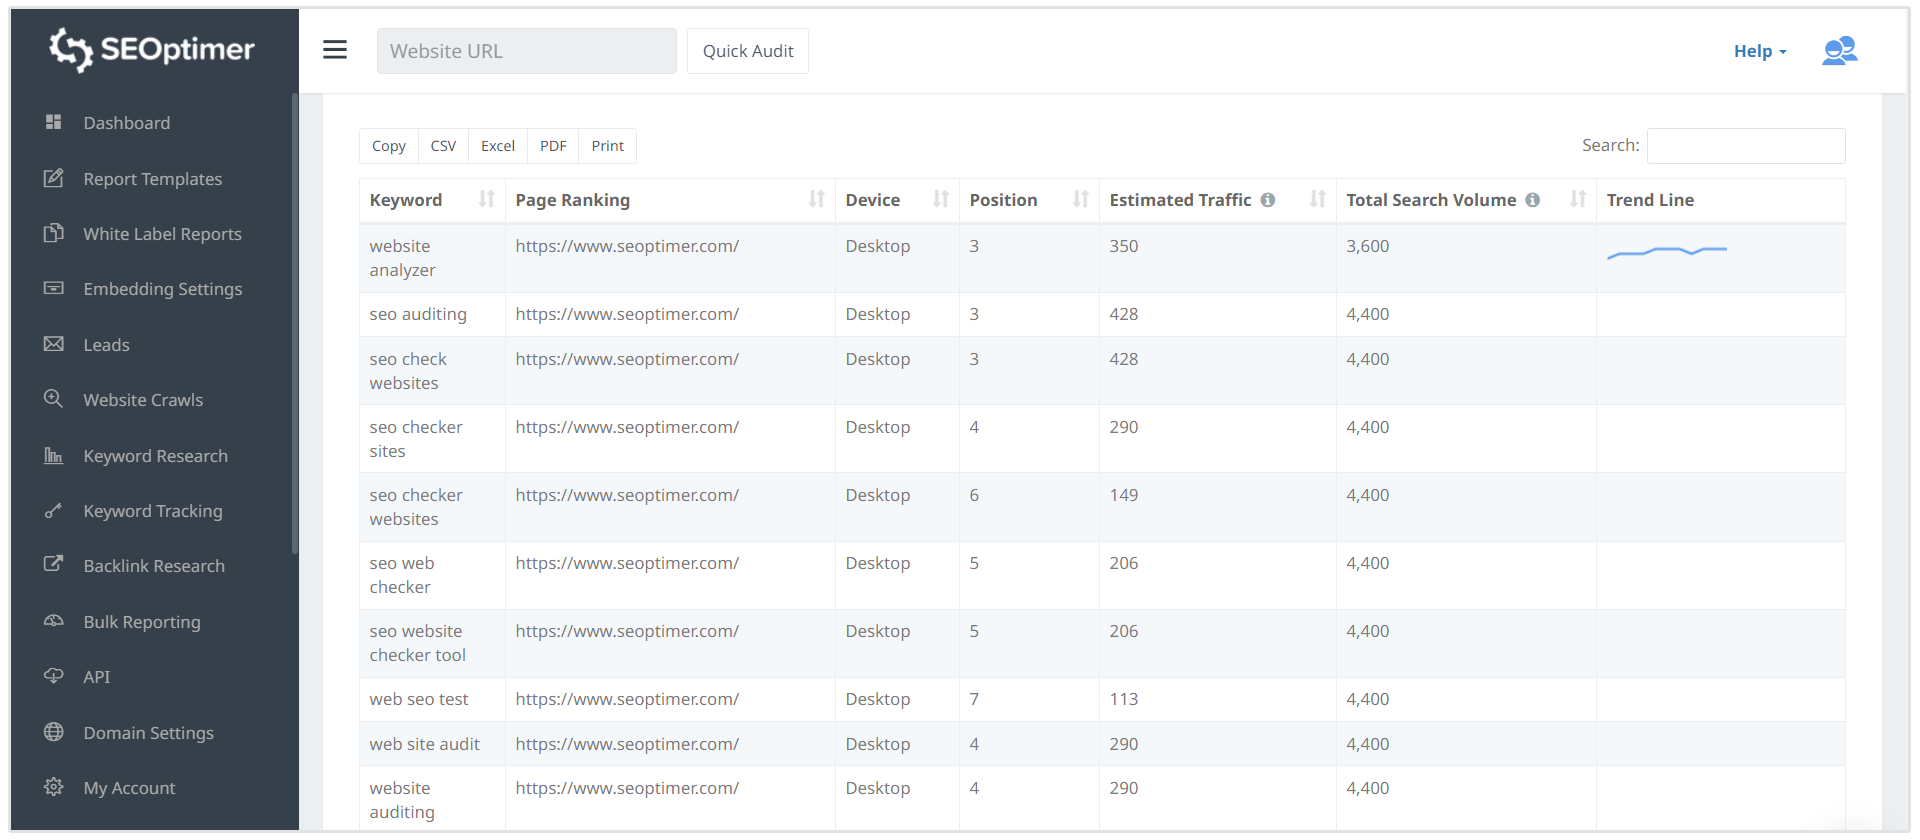
Task: Click the Leads envelope icon
Action: click(x=54, y=344)
